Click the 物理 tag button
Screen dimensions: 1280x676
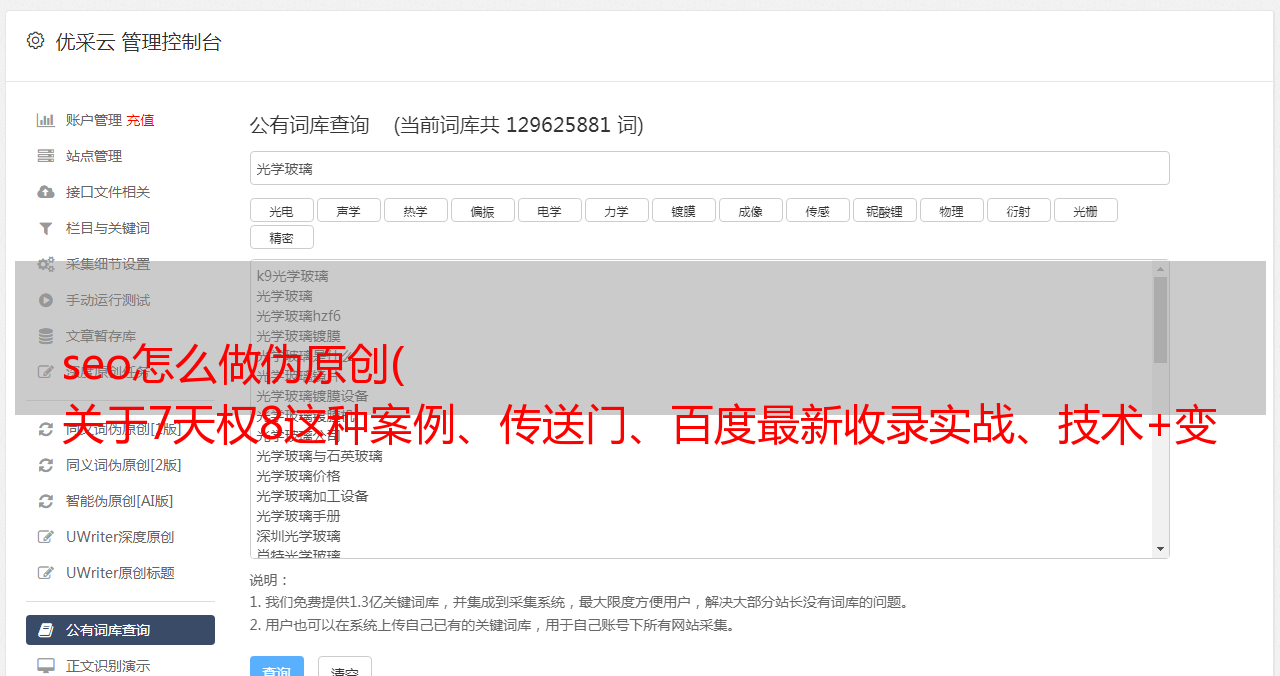point(951,210)
